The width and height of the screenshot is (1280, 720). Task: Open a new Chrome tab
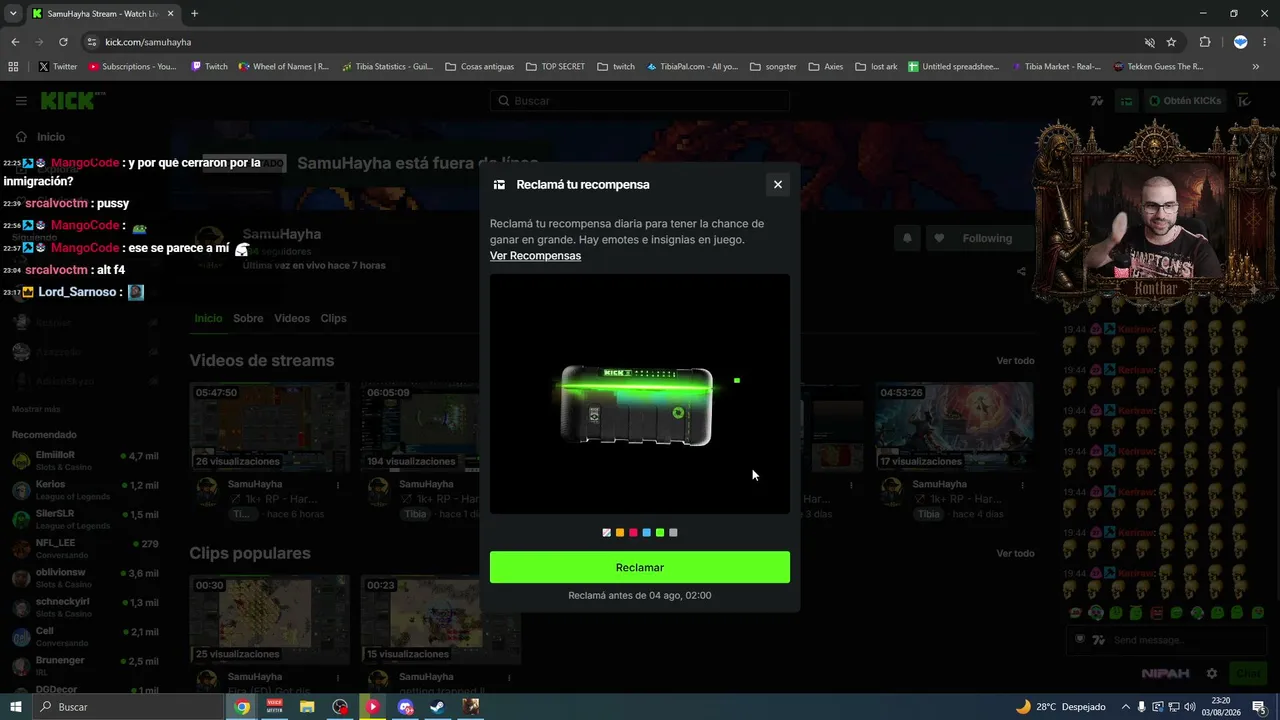[x=194, y=14]
